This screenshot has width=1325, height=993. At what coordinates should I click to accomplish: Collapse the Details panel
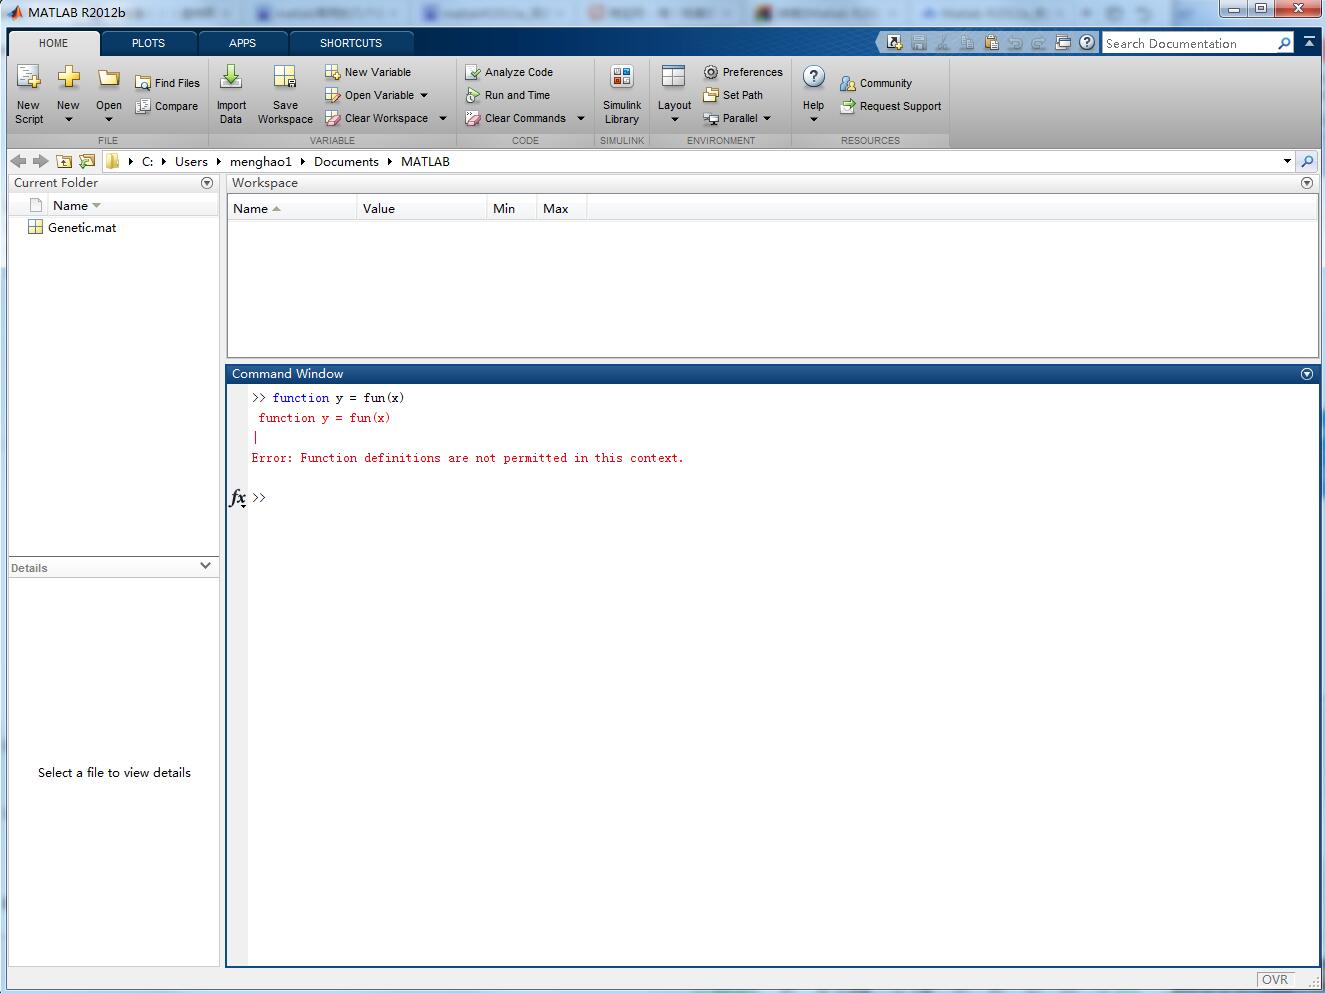(x=205, y=566)
